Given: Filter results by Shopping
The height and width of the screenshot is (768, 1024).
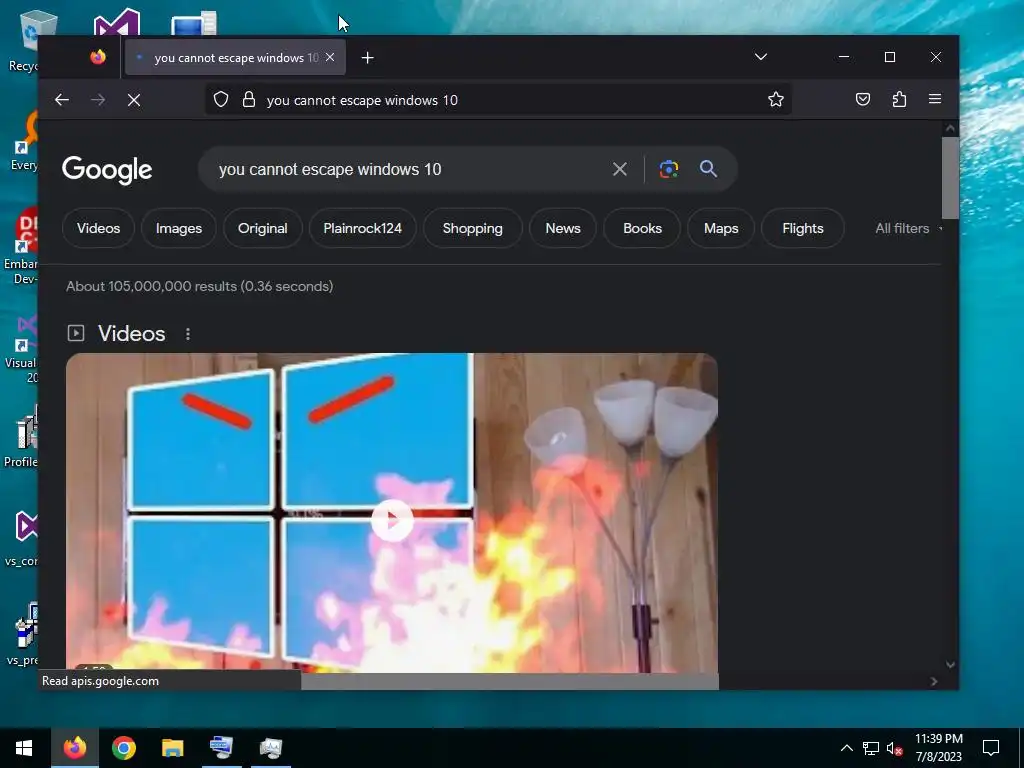Looking at the screenshot, I should point(473,228).
